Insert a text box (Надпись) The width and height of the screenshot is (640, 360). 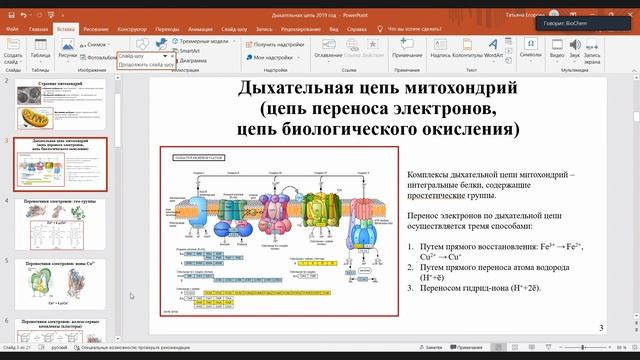point(440,49)
